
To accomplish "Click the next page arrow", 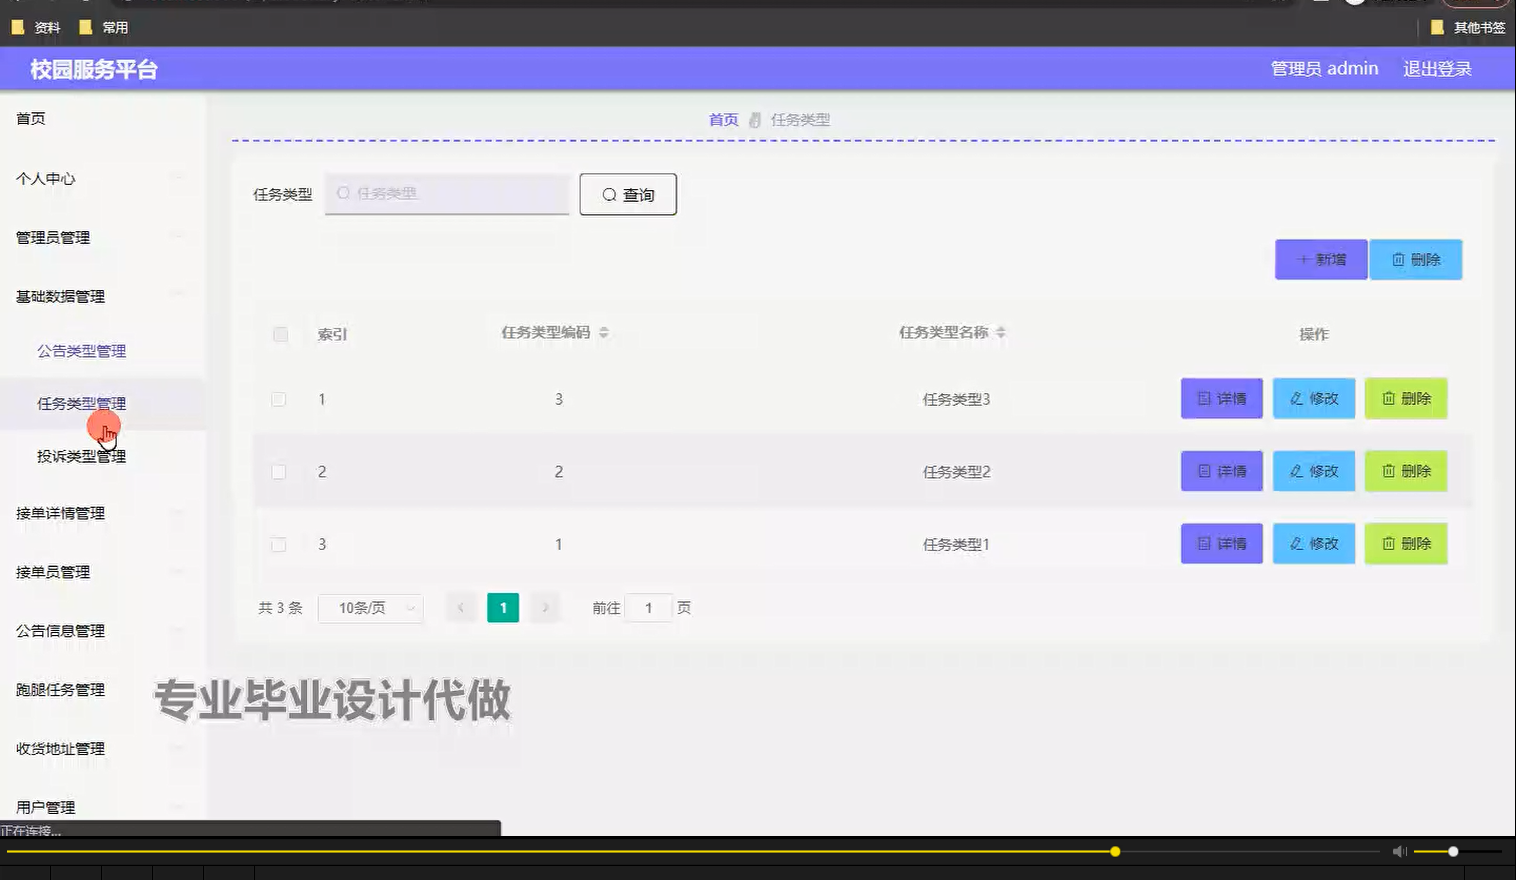I will pos(545,608).
